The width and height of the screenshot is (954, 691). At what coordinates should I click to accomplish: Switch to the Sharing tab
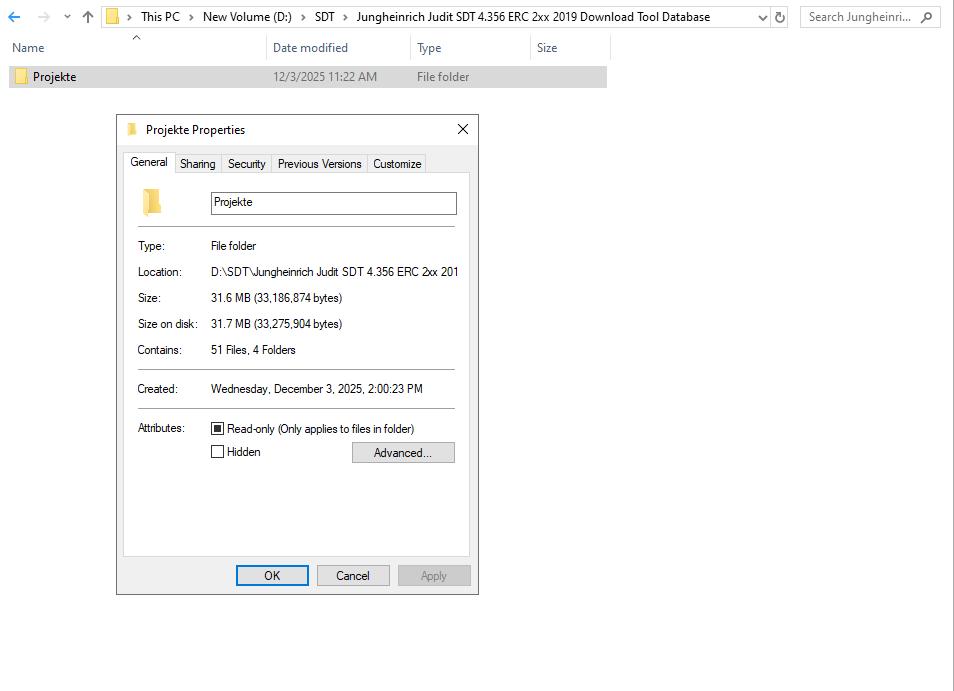coord(197,163)
